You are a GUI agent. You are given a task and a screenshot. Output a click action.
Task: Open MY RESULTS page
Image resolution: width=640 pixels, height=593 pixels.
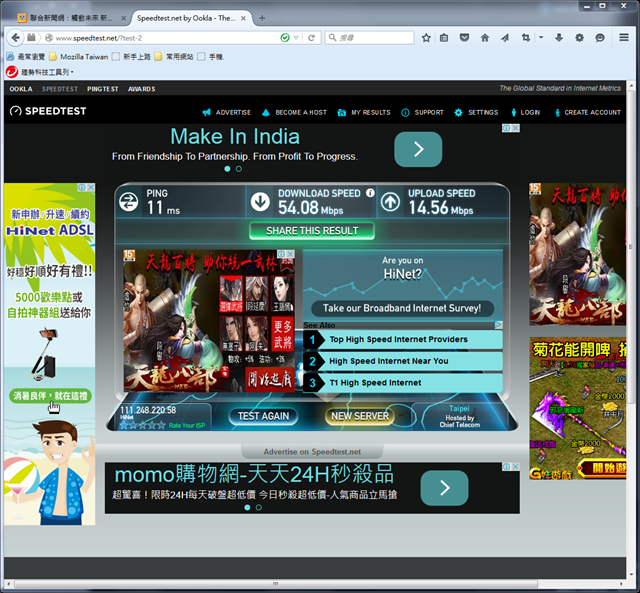pyautogui.click(x=364, y=112)
